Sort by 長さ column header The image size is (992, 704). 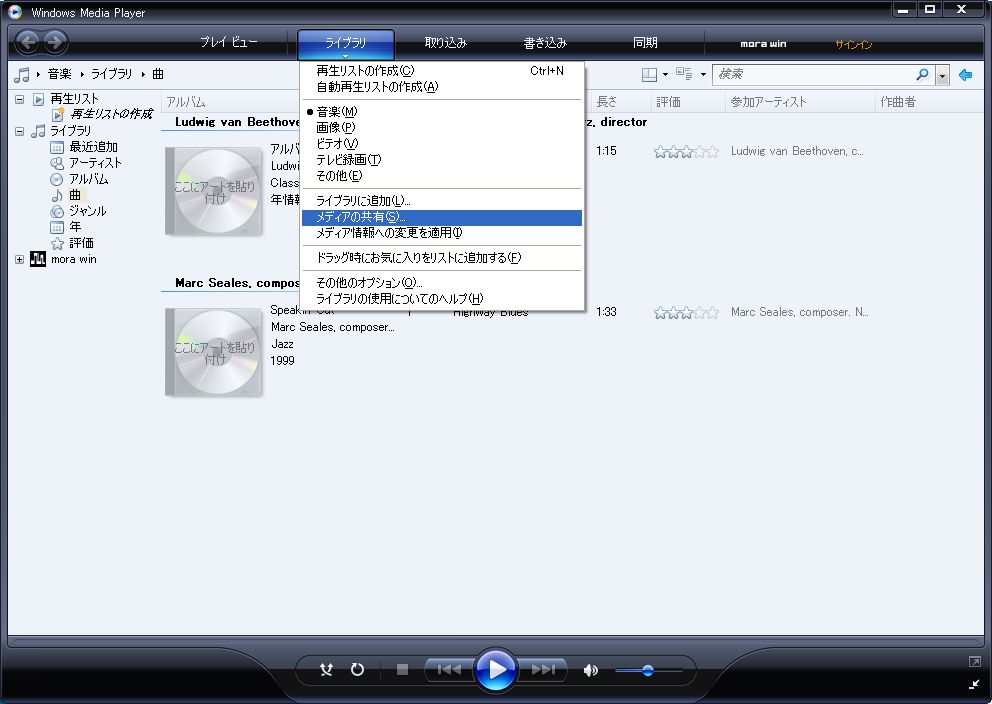point(621,102)
